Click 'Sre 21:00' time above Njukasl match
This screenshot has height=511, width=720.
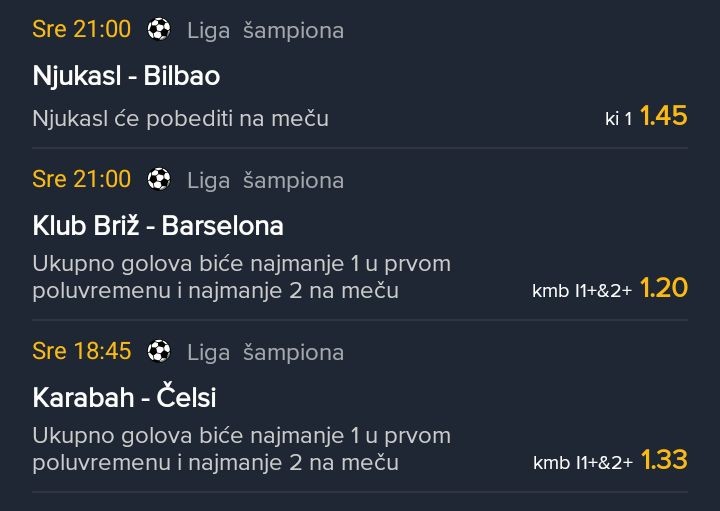point(82,30)
